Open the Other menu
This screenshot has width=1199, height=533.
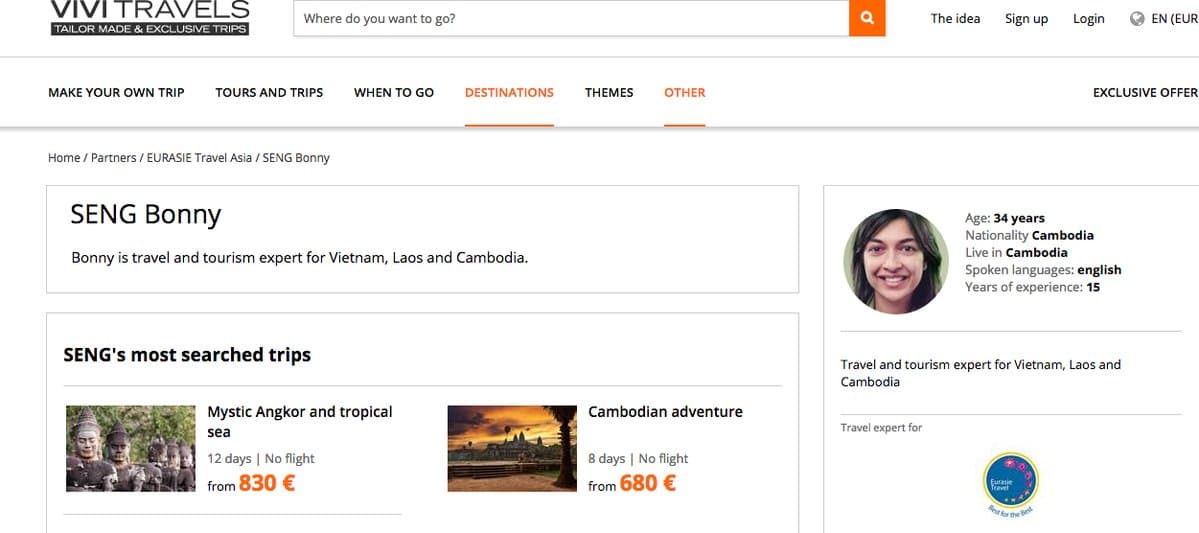pos(685,92)
